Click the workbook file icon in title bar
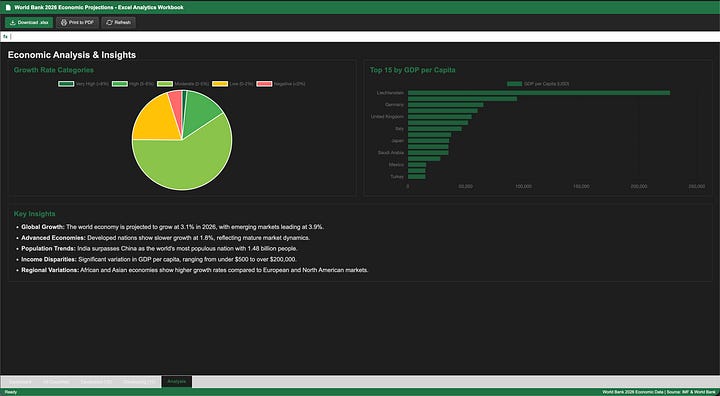Image resolution: width=720 pixels, height=396 pixels. tap(8, 7)
